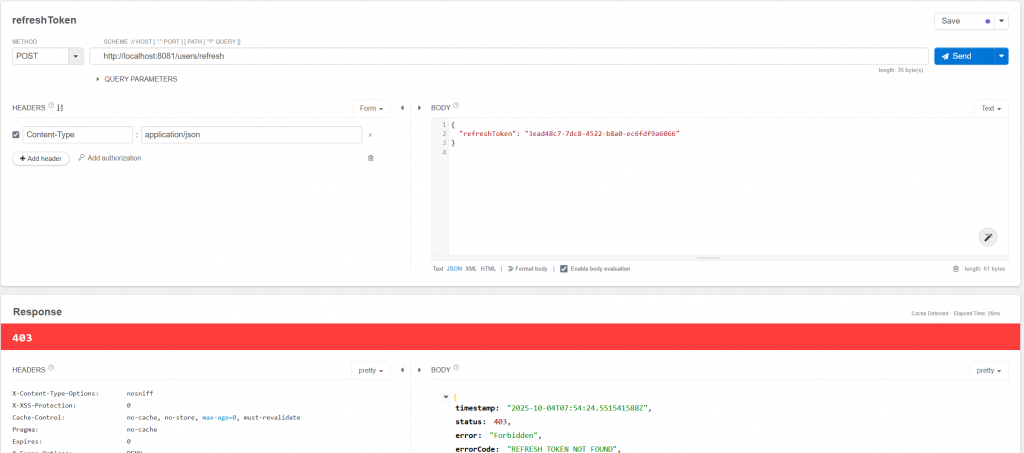The width and height of the screenshot is (1024, 453).
Task: Click the response timestamp value
Action: [x=579, y=407]
